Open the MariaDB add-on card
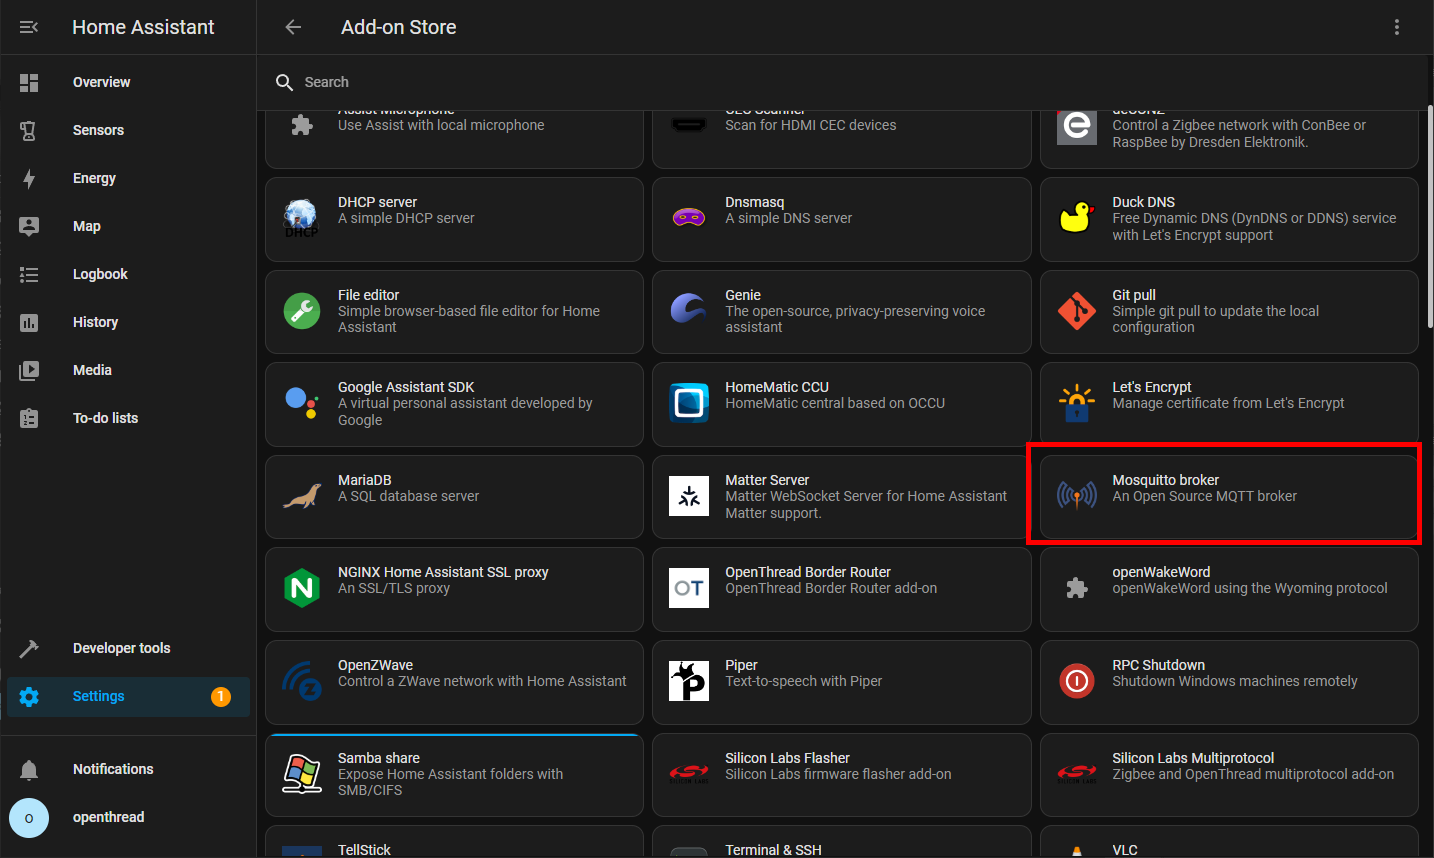Screen dimensions: 1434x858 tap(453, 496)
